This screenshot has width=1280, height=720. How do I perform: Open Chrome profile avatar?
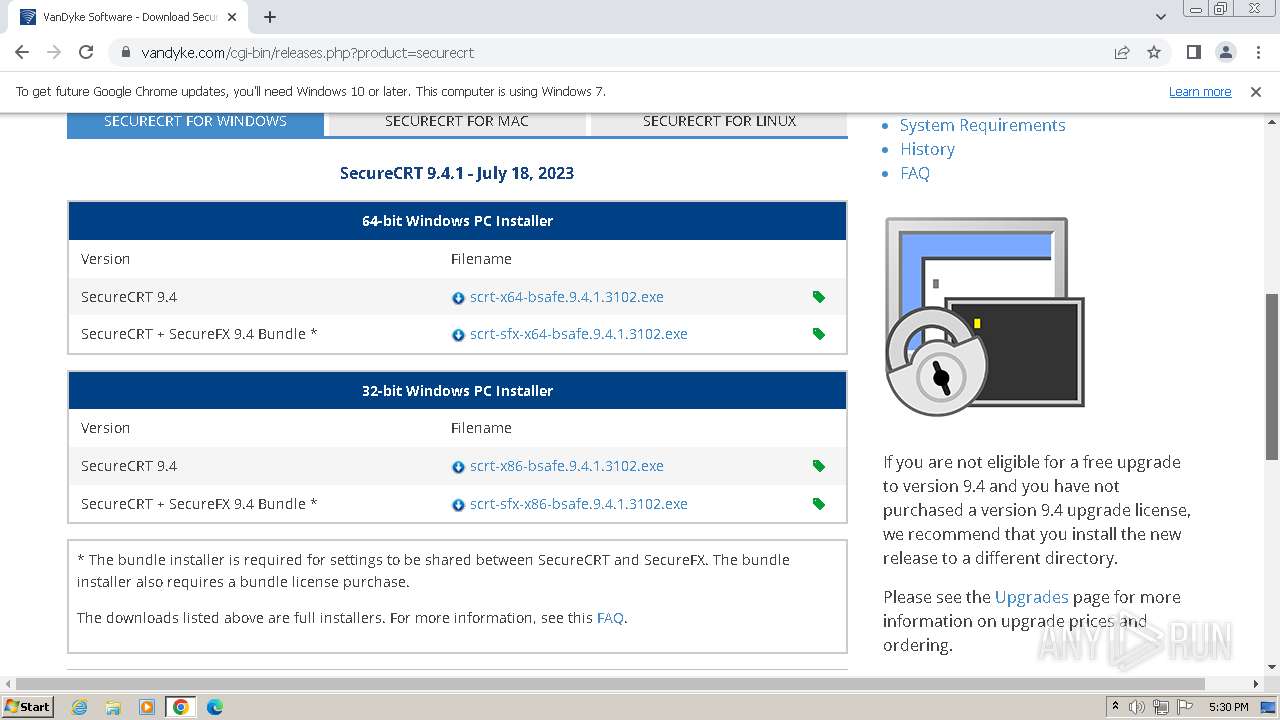coord(1225,52)
